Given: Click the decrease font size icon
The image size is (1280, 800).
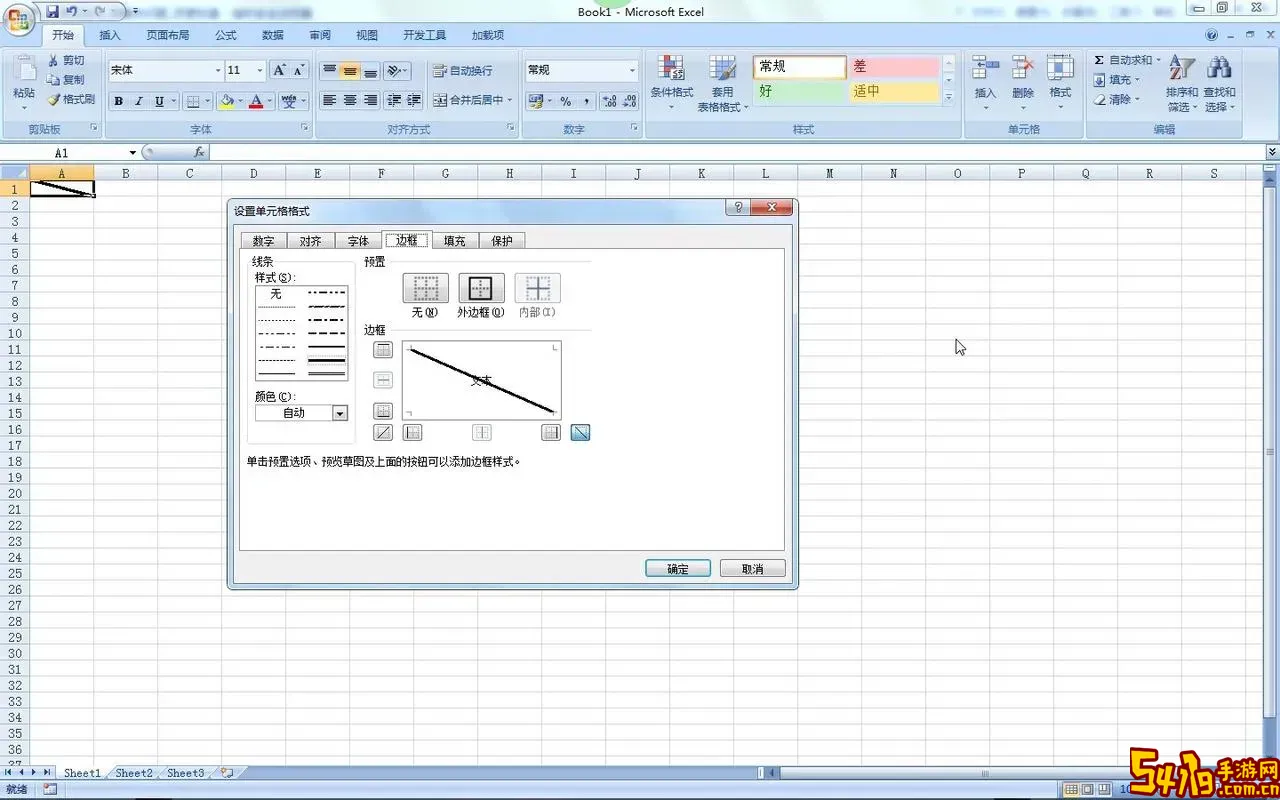Looking at the screenshot, I should coord(298,70).
